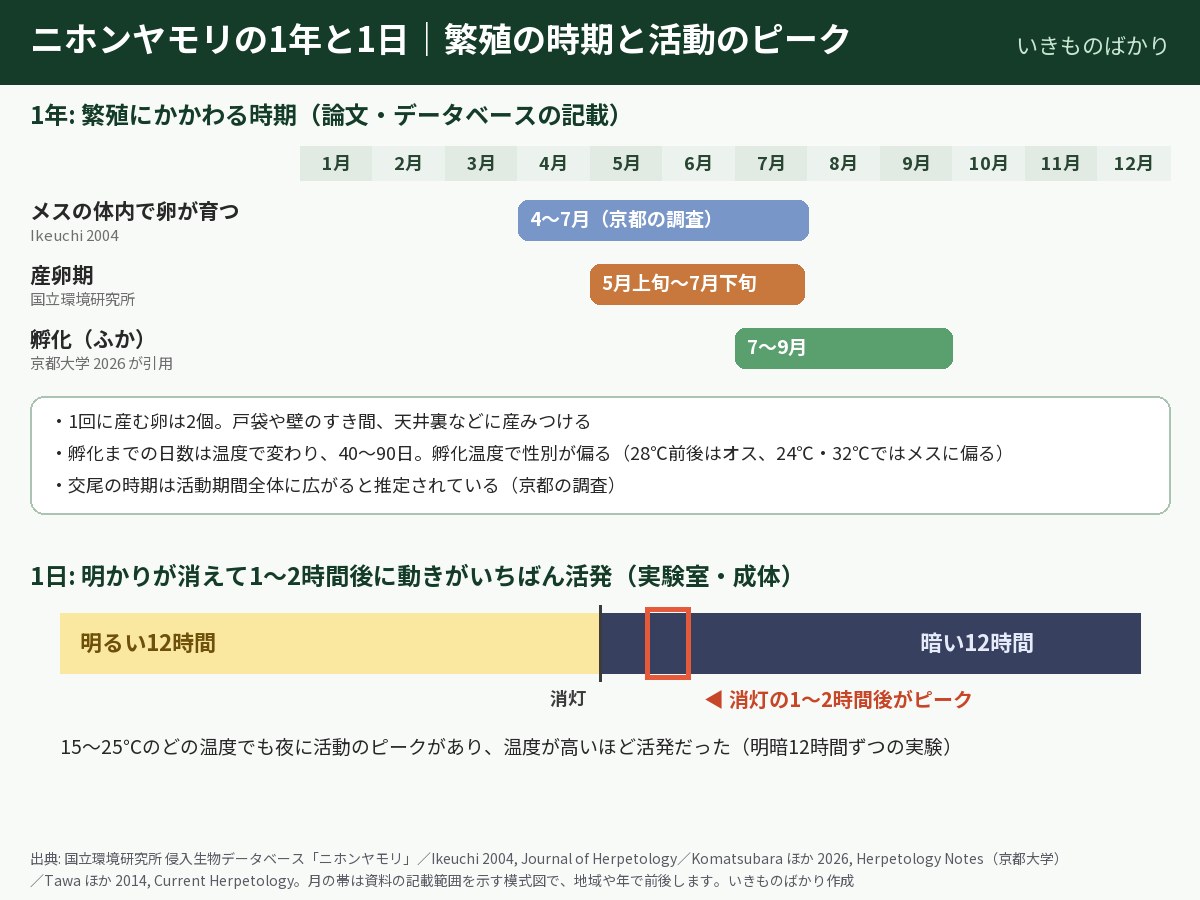Click the 消灯 label under the bar
The height and width of the screenshot is (900, 1200).
pyautogui.click(x=568, y=699)
